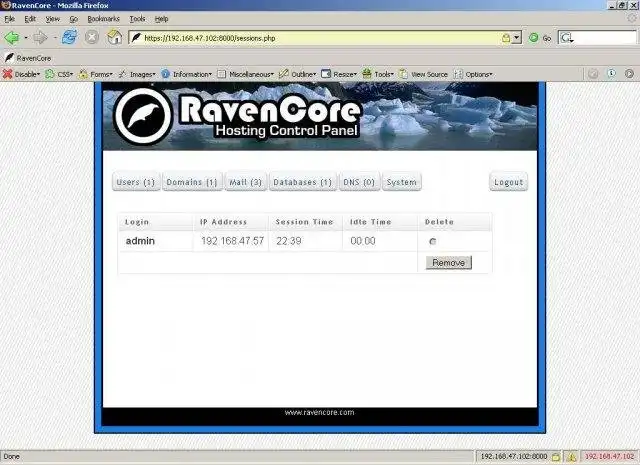Go to Users (1) section

point(136,182)
